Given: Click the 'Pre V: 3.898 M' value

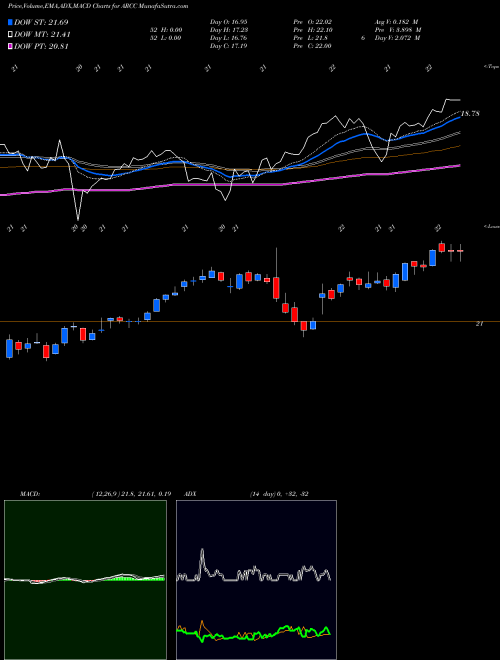Looking at the screenshot, I should tap(399, 30).
